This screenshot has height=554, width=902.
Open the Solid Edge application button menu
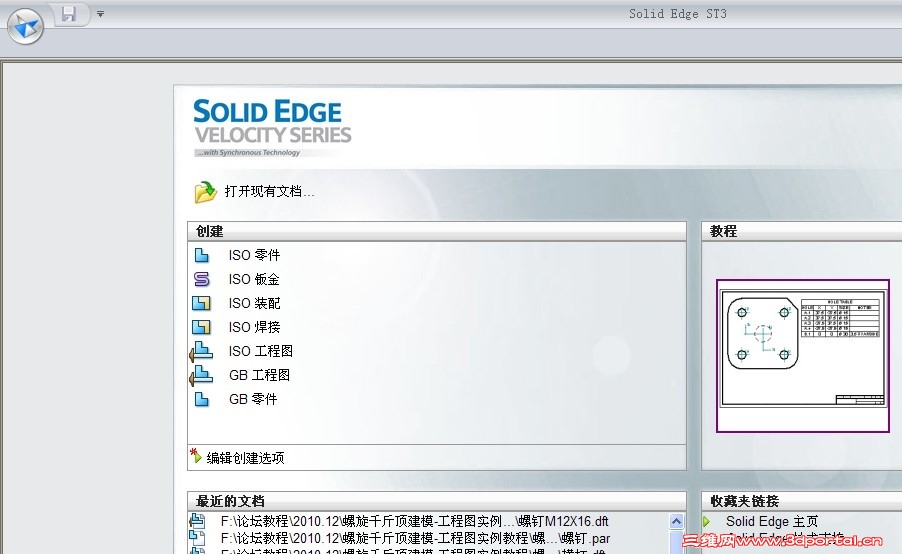coord(25,26)
